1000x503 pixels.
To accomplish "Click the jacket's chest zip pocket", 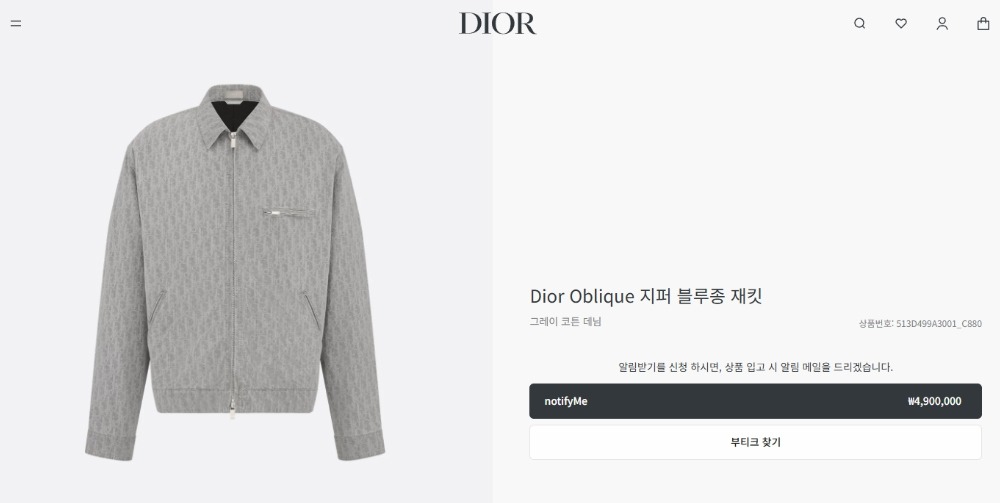I will coord(290,212).
